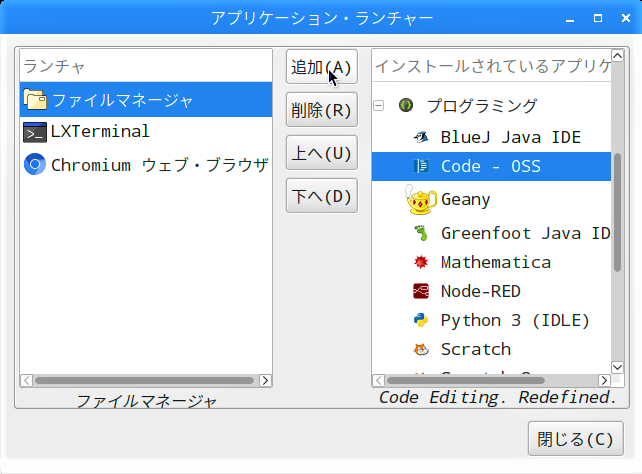Select LXTerminal in launcher list
The height and width of the screenshot is (474, 642).
click(x=146, y=132)
